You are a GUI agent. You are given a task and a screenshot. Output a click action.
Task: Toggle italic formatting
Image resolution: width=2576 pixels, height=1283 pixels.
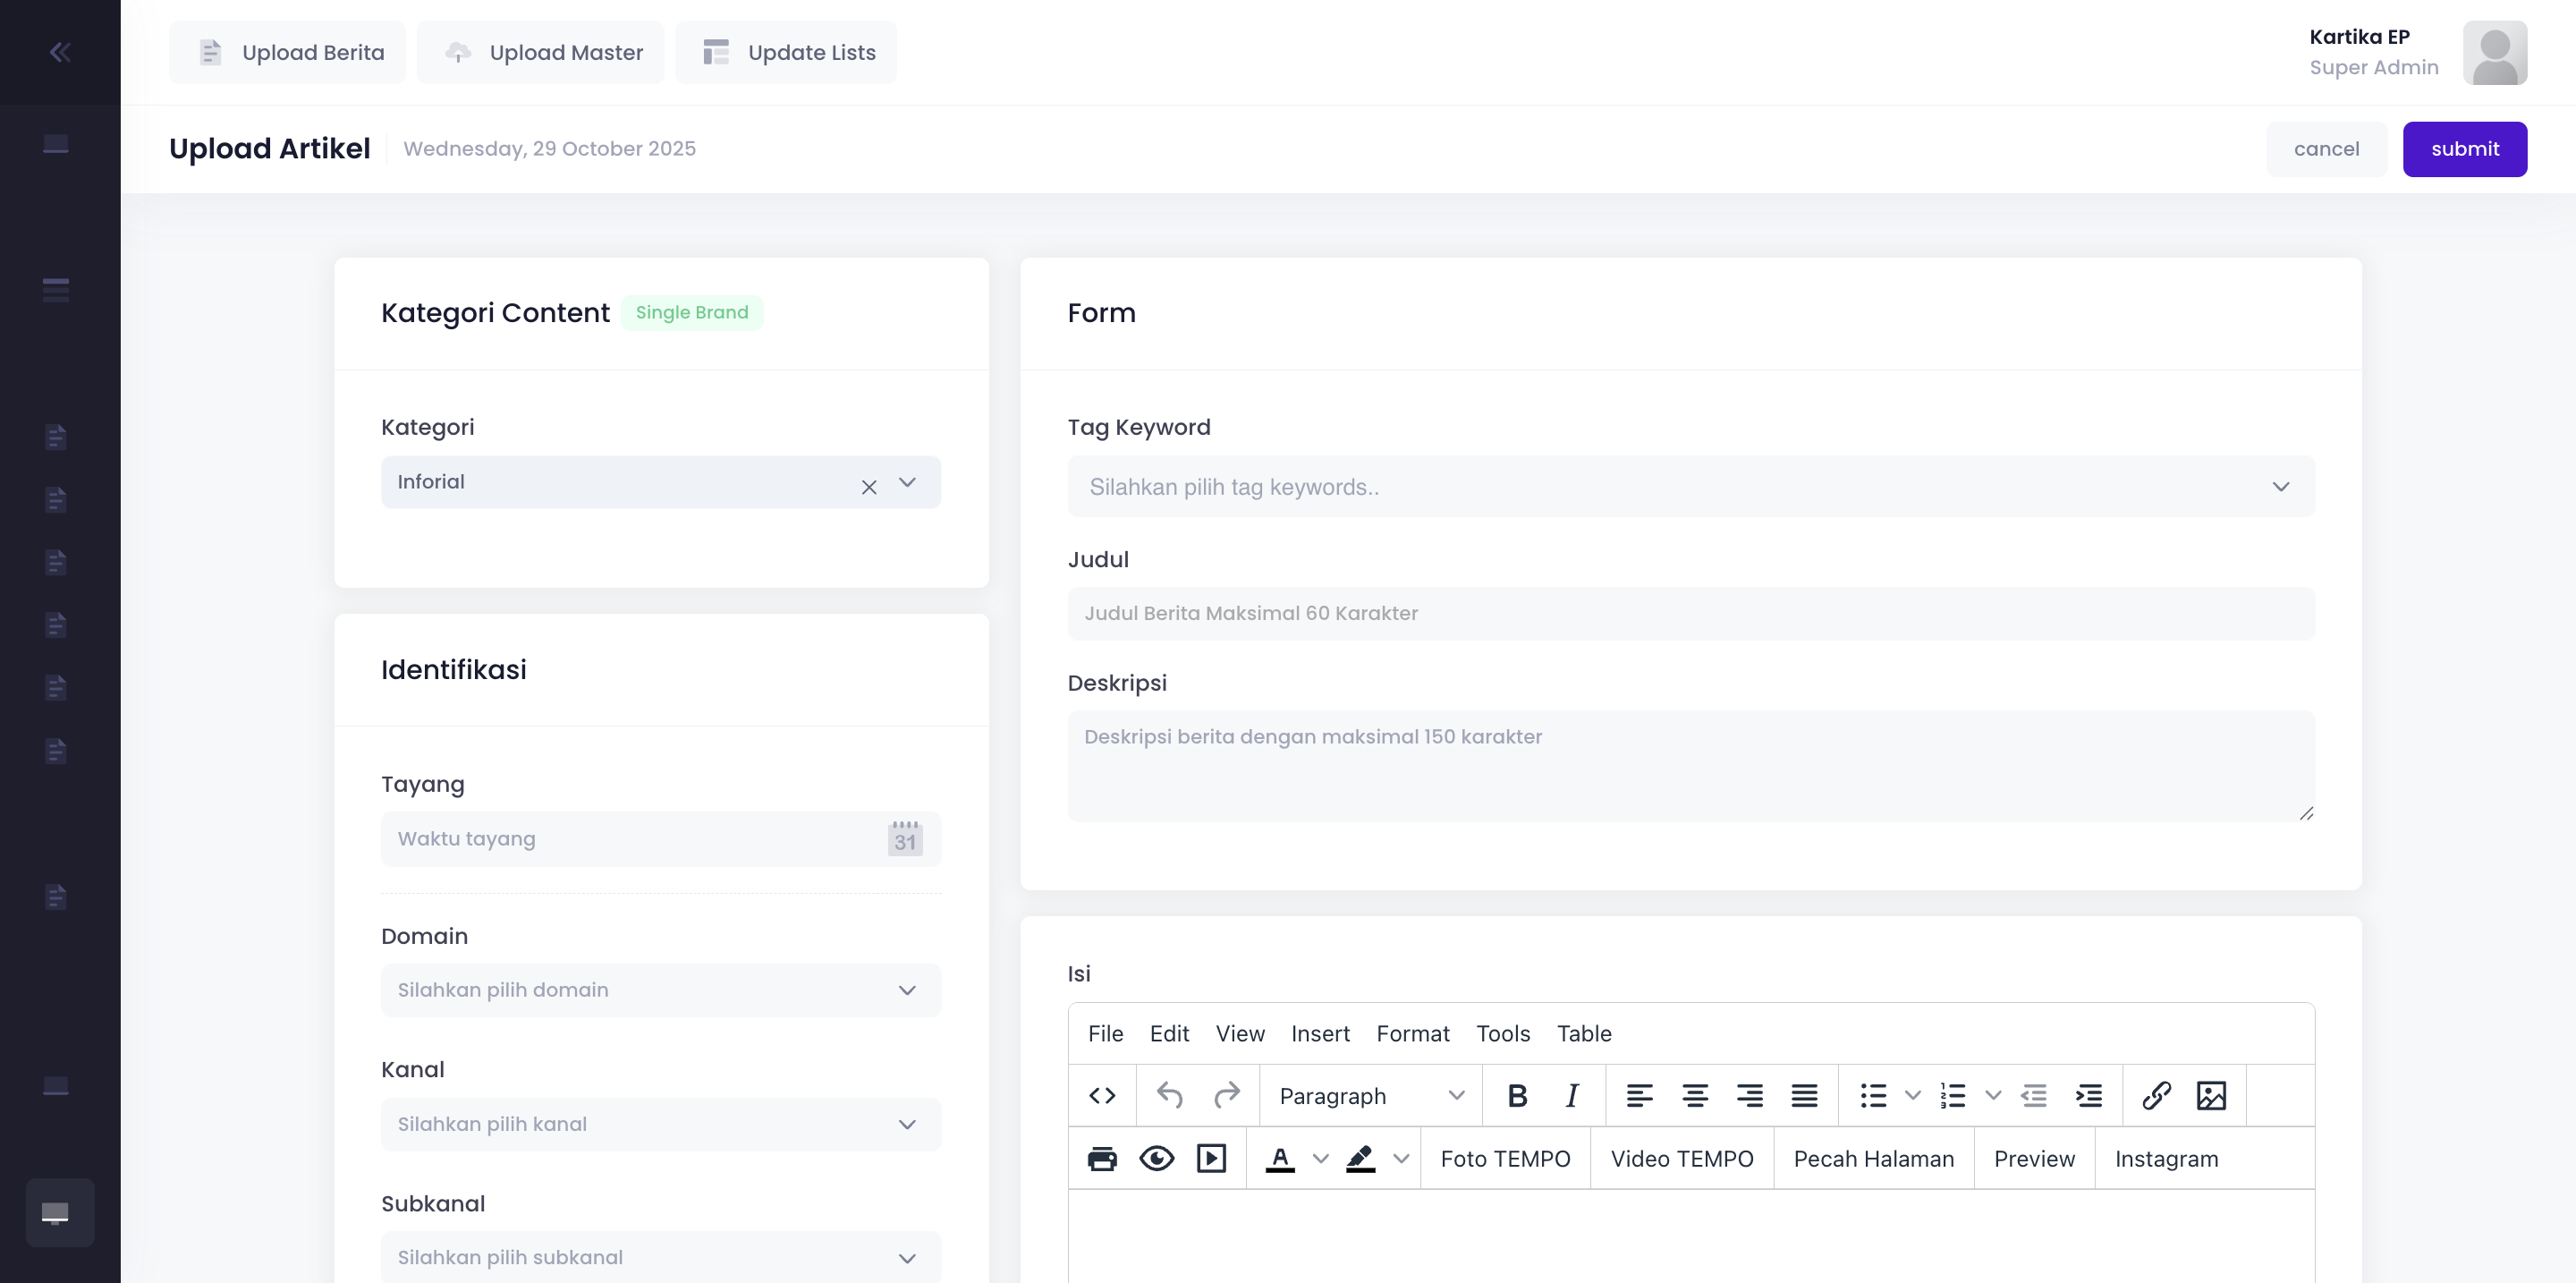click(x=1572, y=1096)
